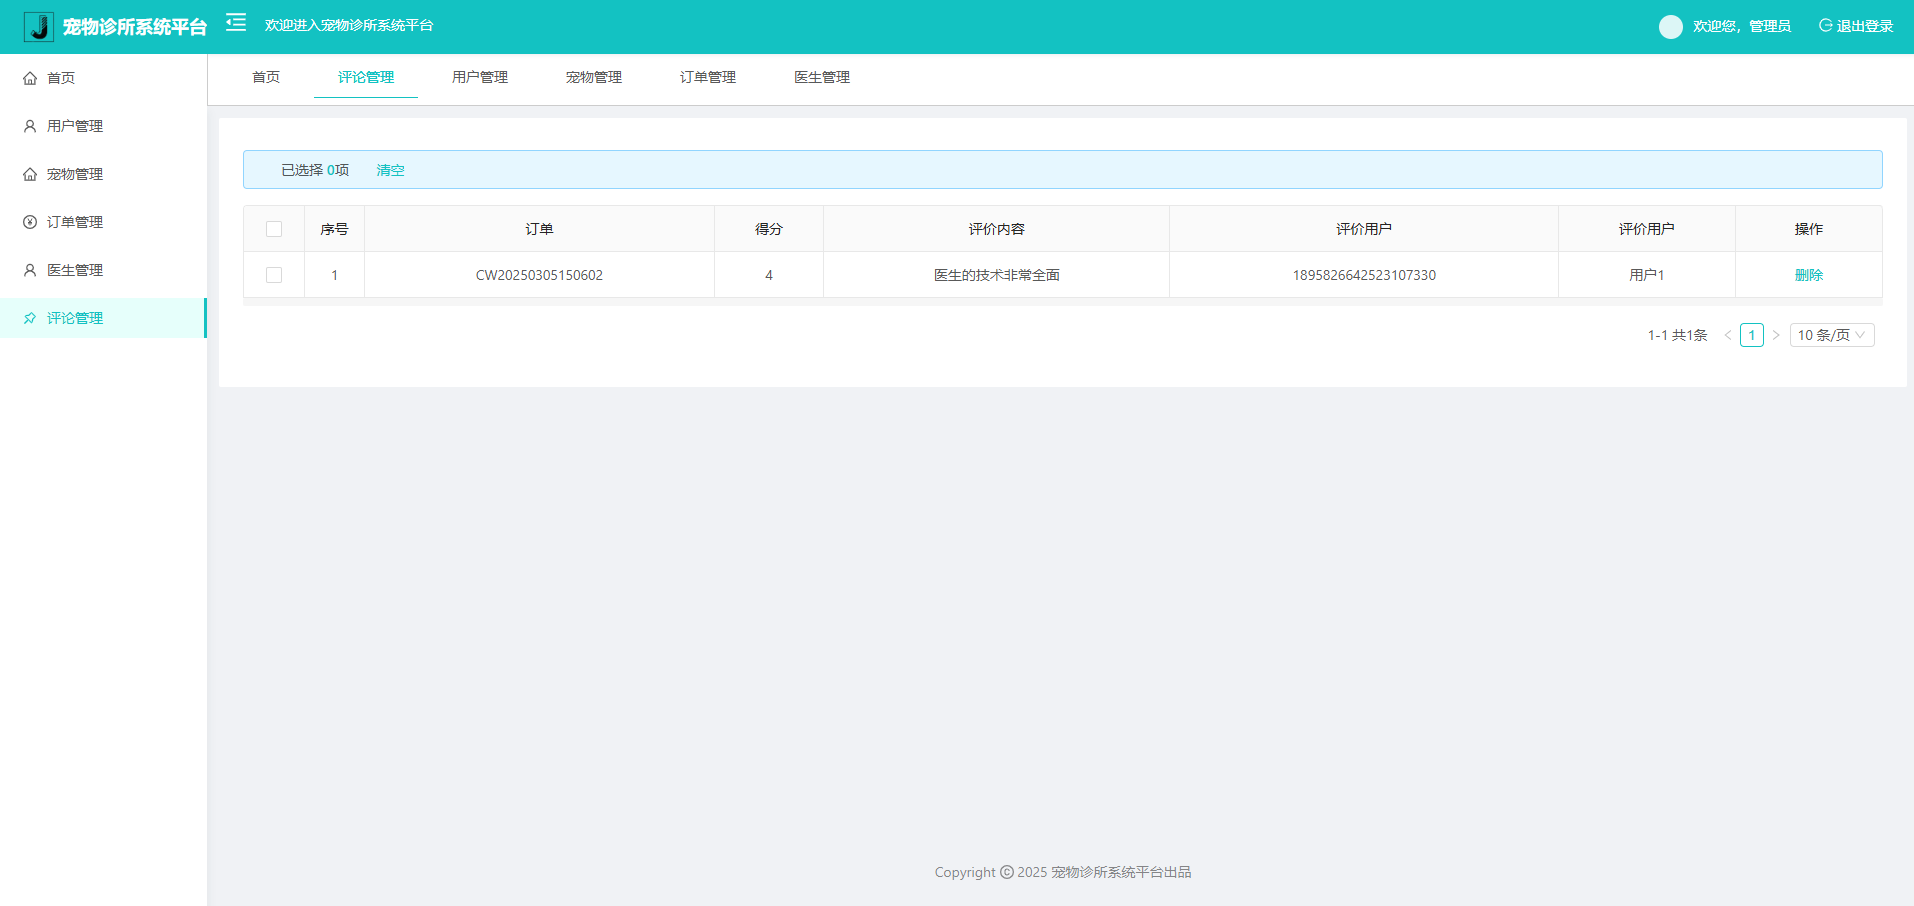
Task: Click the score value 4
Action: [x=769, y=275]
